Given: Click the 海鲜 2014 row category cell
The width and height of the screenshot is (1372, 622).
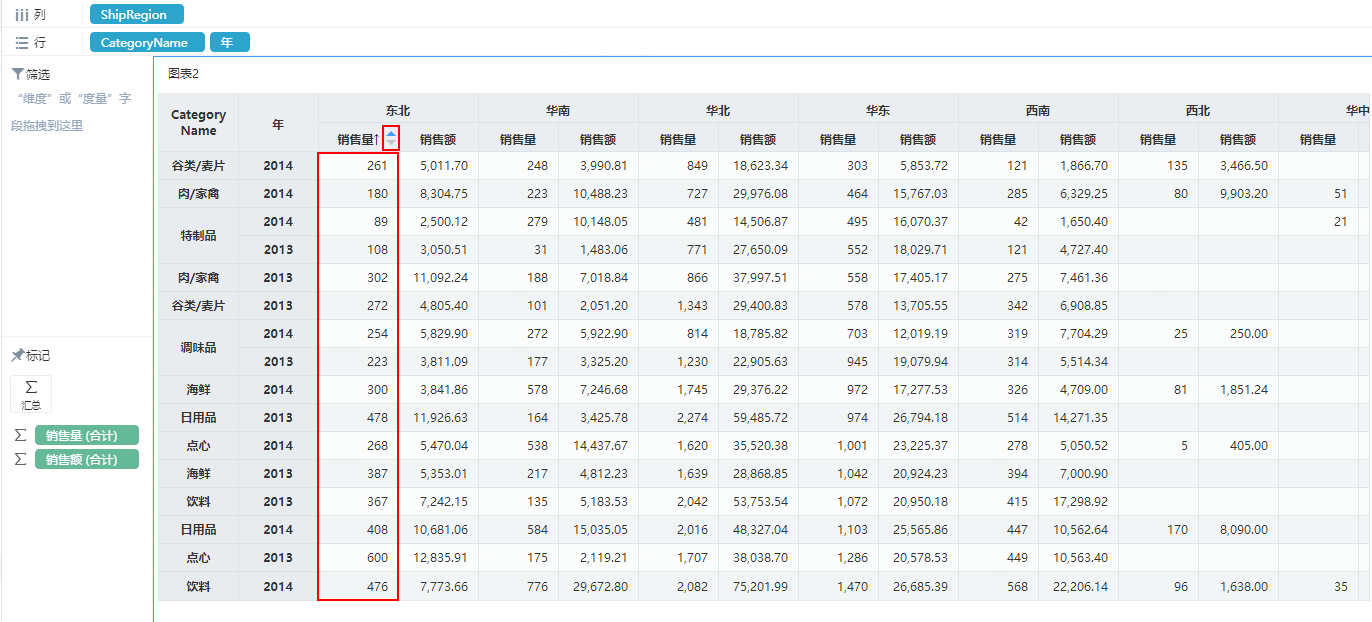Looking at the screenshot, I should (x=199, y=390).
